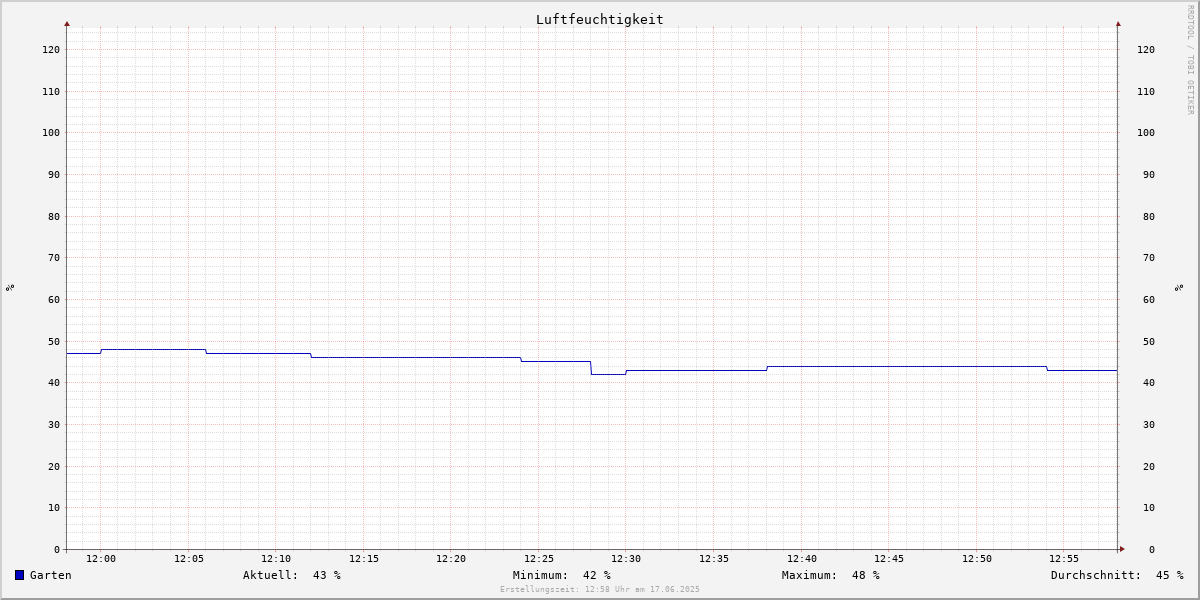The width and height of the screenshot is (1200, 600).
Task: Click the '10' label on right y-axis
Action: click(x=1149, y=507)
